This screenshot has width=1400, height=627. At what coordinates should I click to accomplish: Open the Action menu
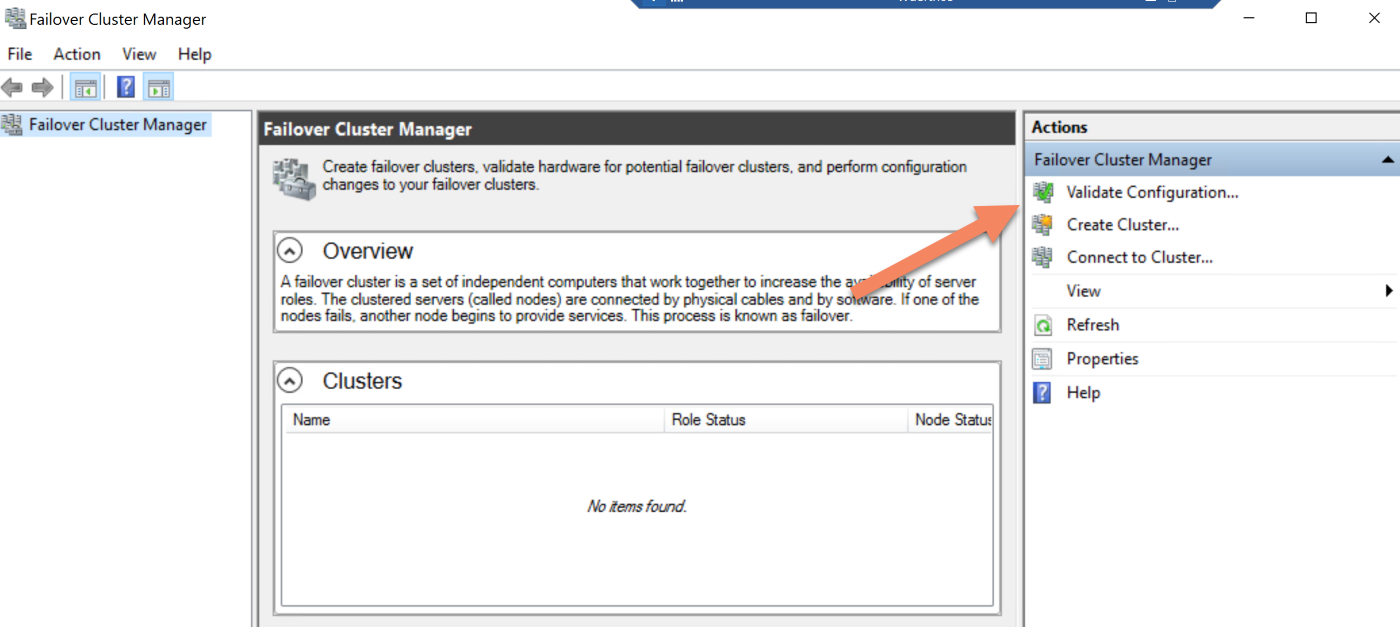tap(77, 54)
